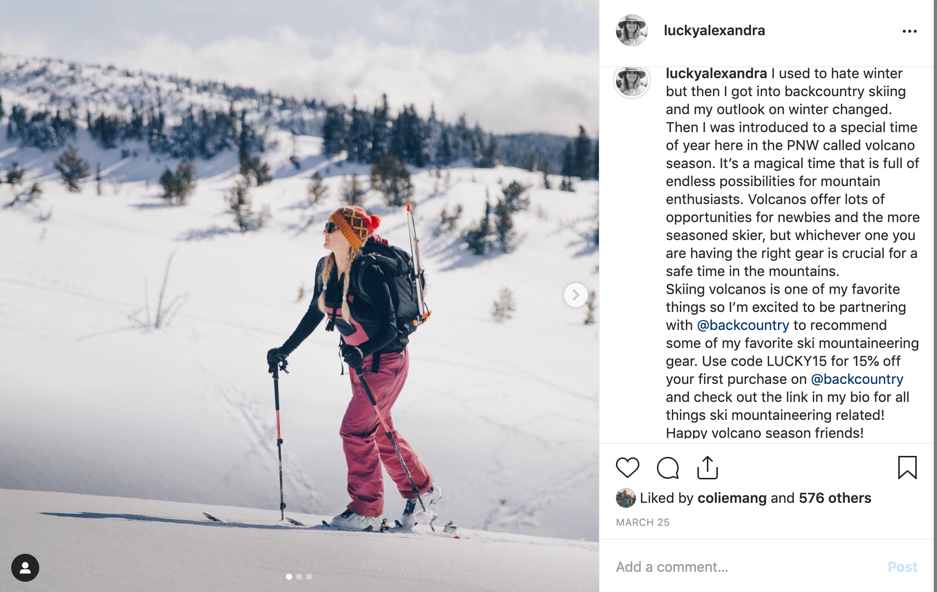The height and width of the screenshot is (592, 937).
Task: Open the MARCH 25 post date
Action: click(x=642, y=522)
